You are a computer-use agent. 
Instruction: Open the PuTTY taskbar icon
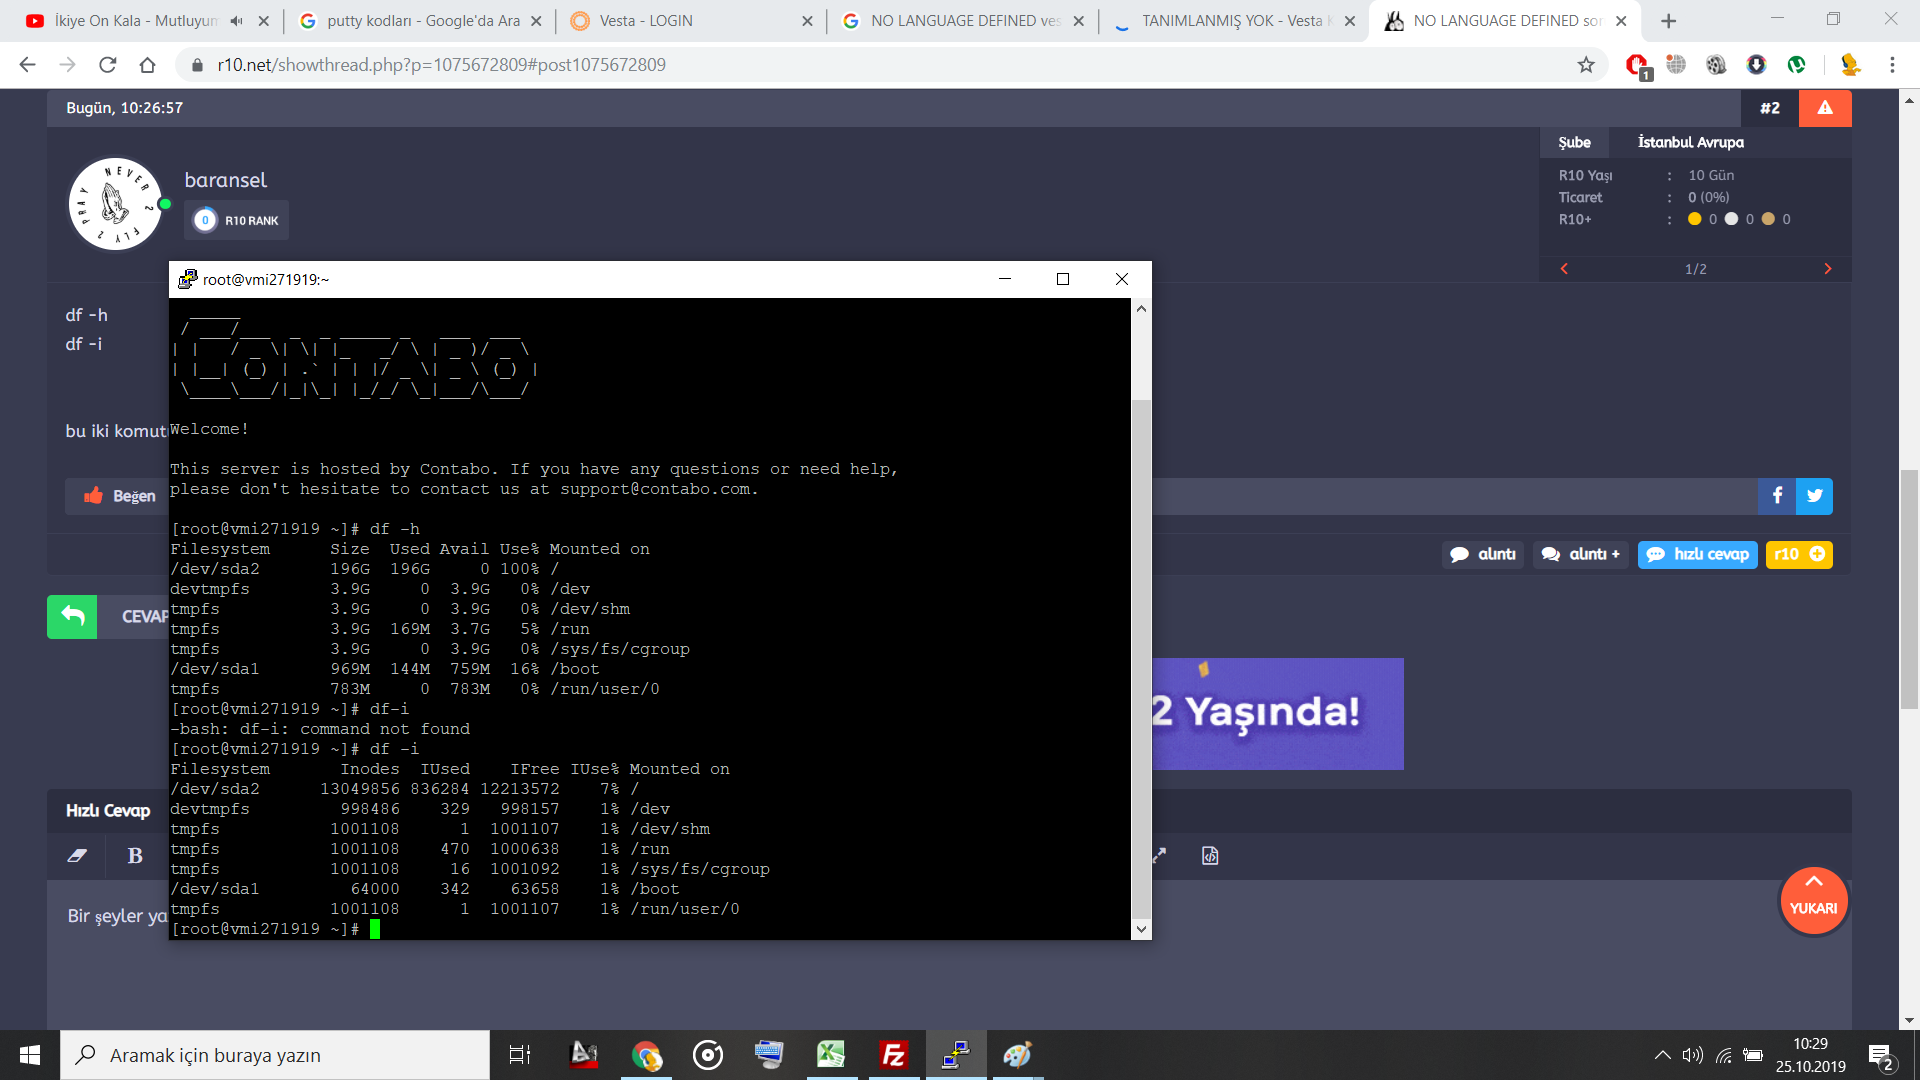(x=956, y=1055)
